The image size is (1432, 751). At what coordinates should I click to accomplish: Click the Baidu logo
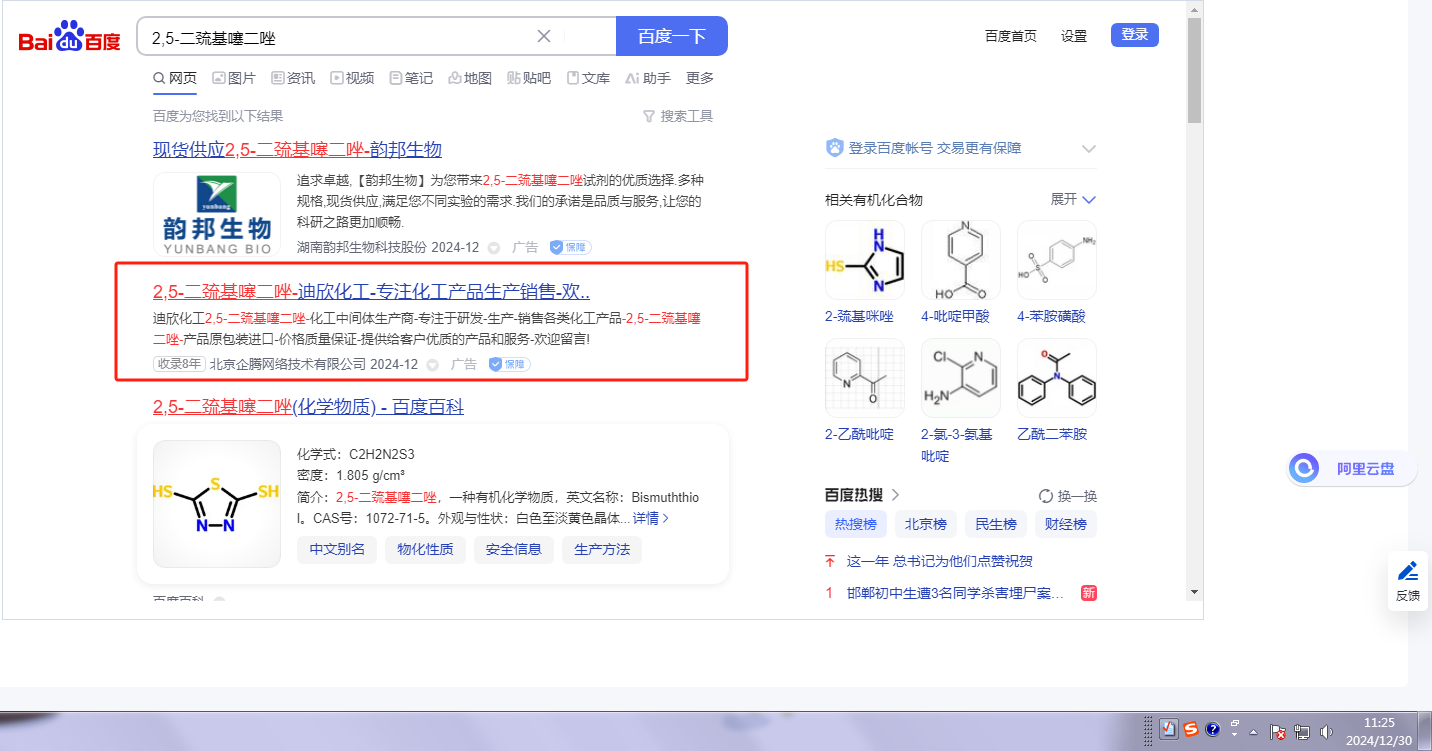[x=69, y=37]
